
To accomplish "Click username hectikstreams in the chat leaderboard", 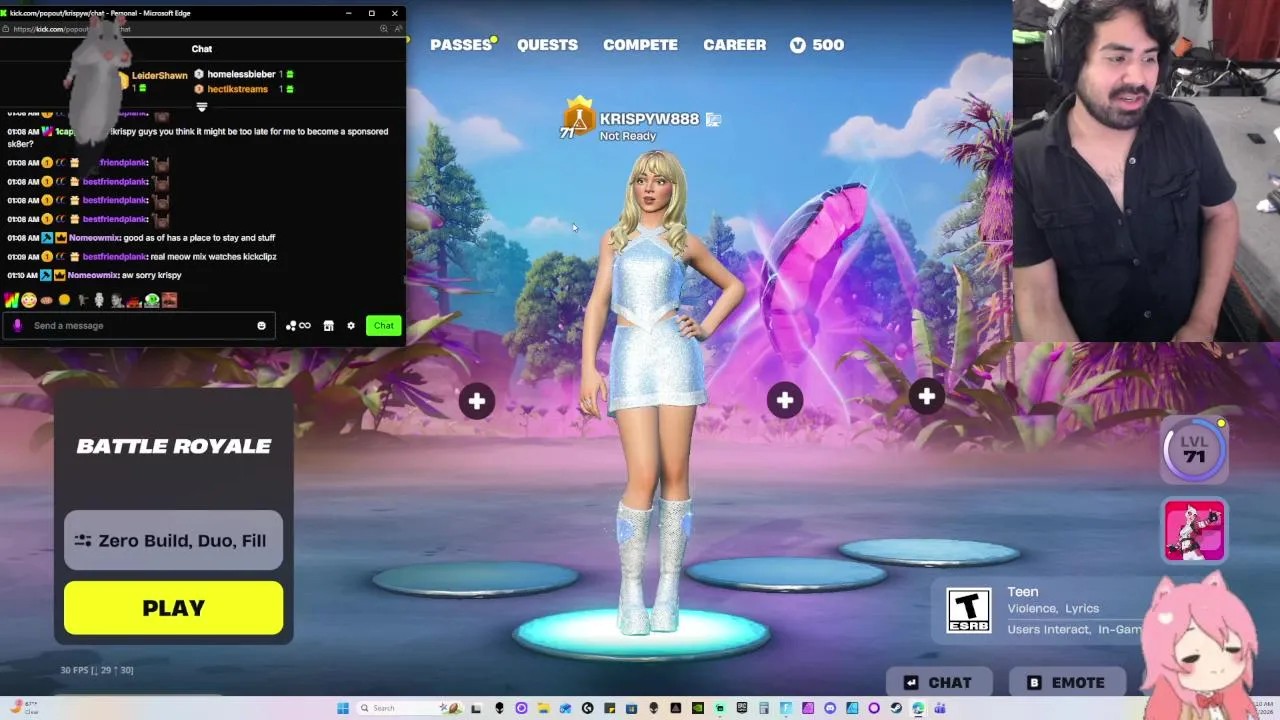I will [238, 89].
